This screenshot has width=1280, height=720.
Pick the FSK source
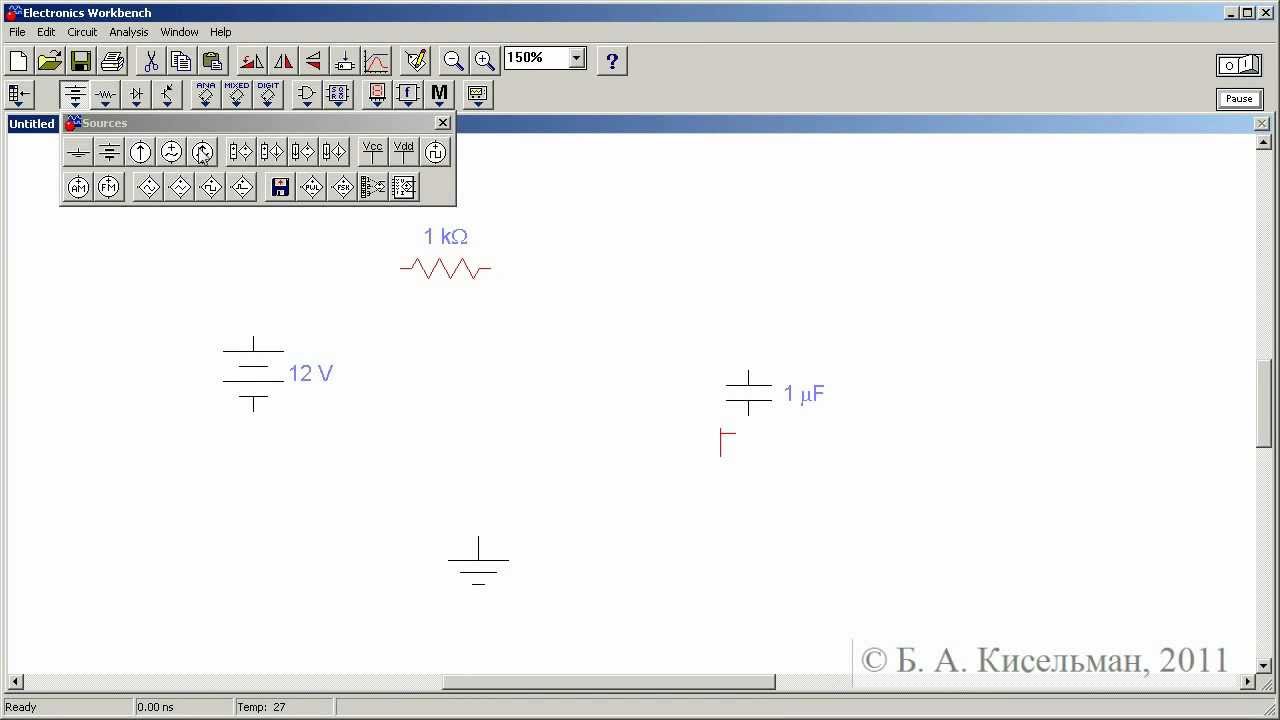coord(343,187)
